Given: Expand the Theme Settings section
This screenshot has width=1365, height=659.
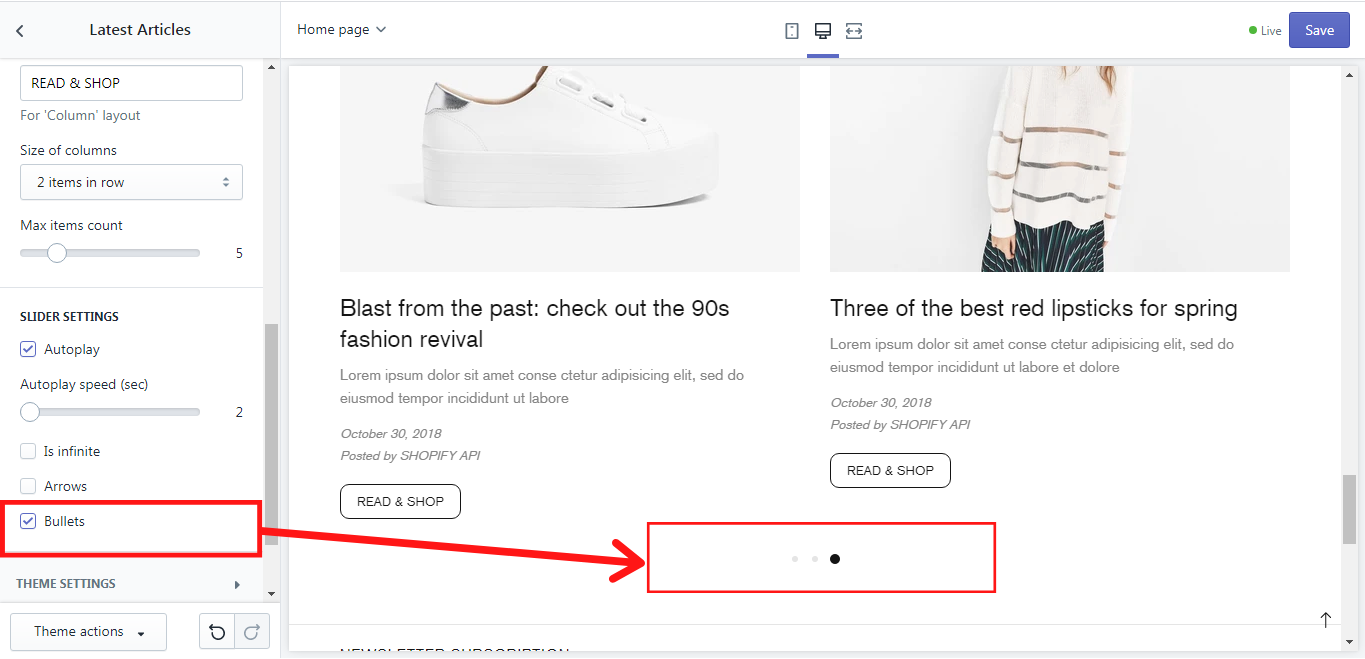Looking at the screenshot, I should (130, 584).
